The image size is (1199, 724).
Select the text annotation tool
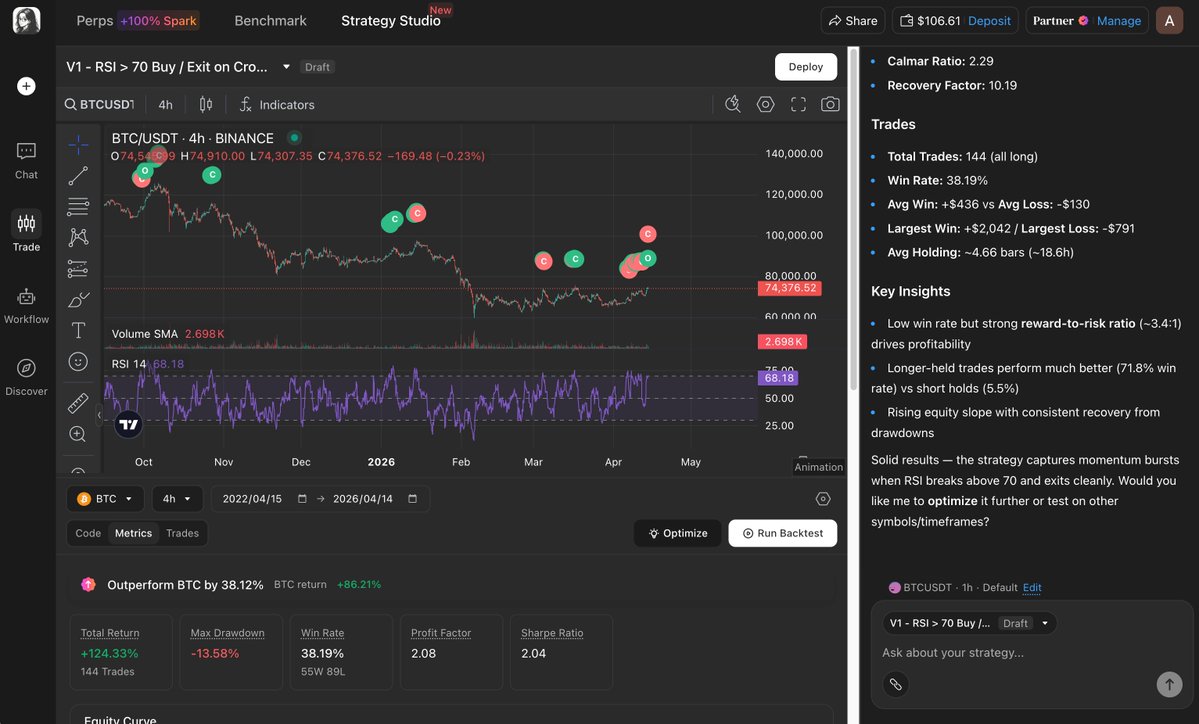(x=78, y=330)
